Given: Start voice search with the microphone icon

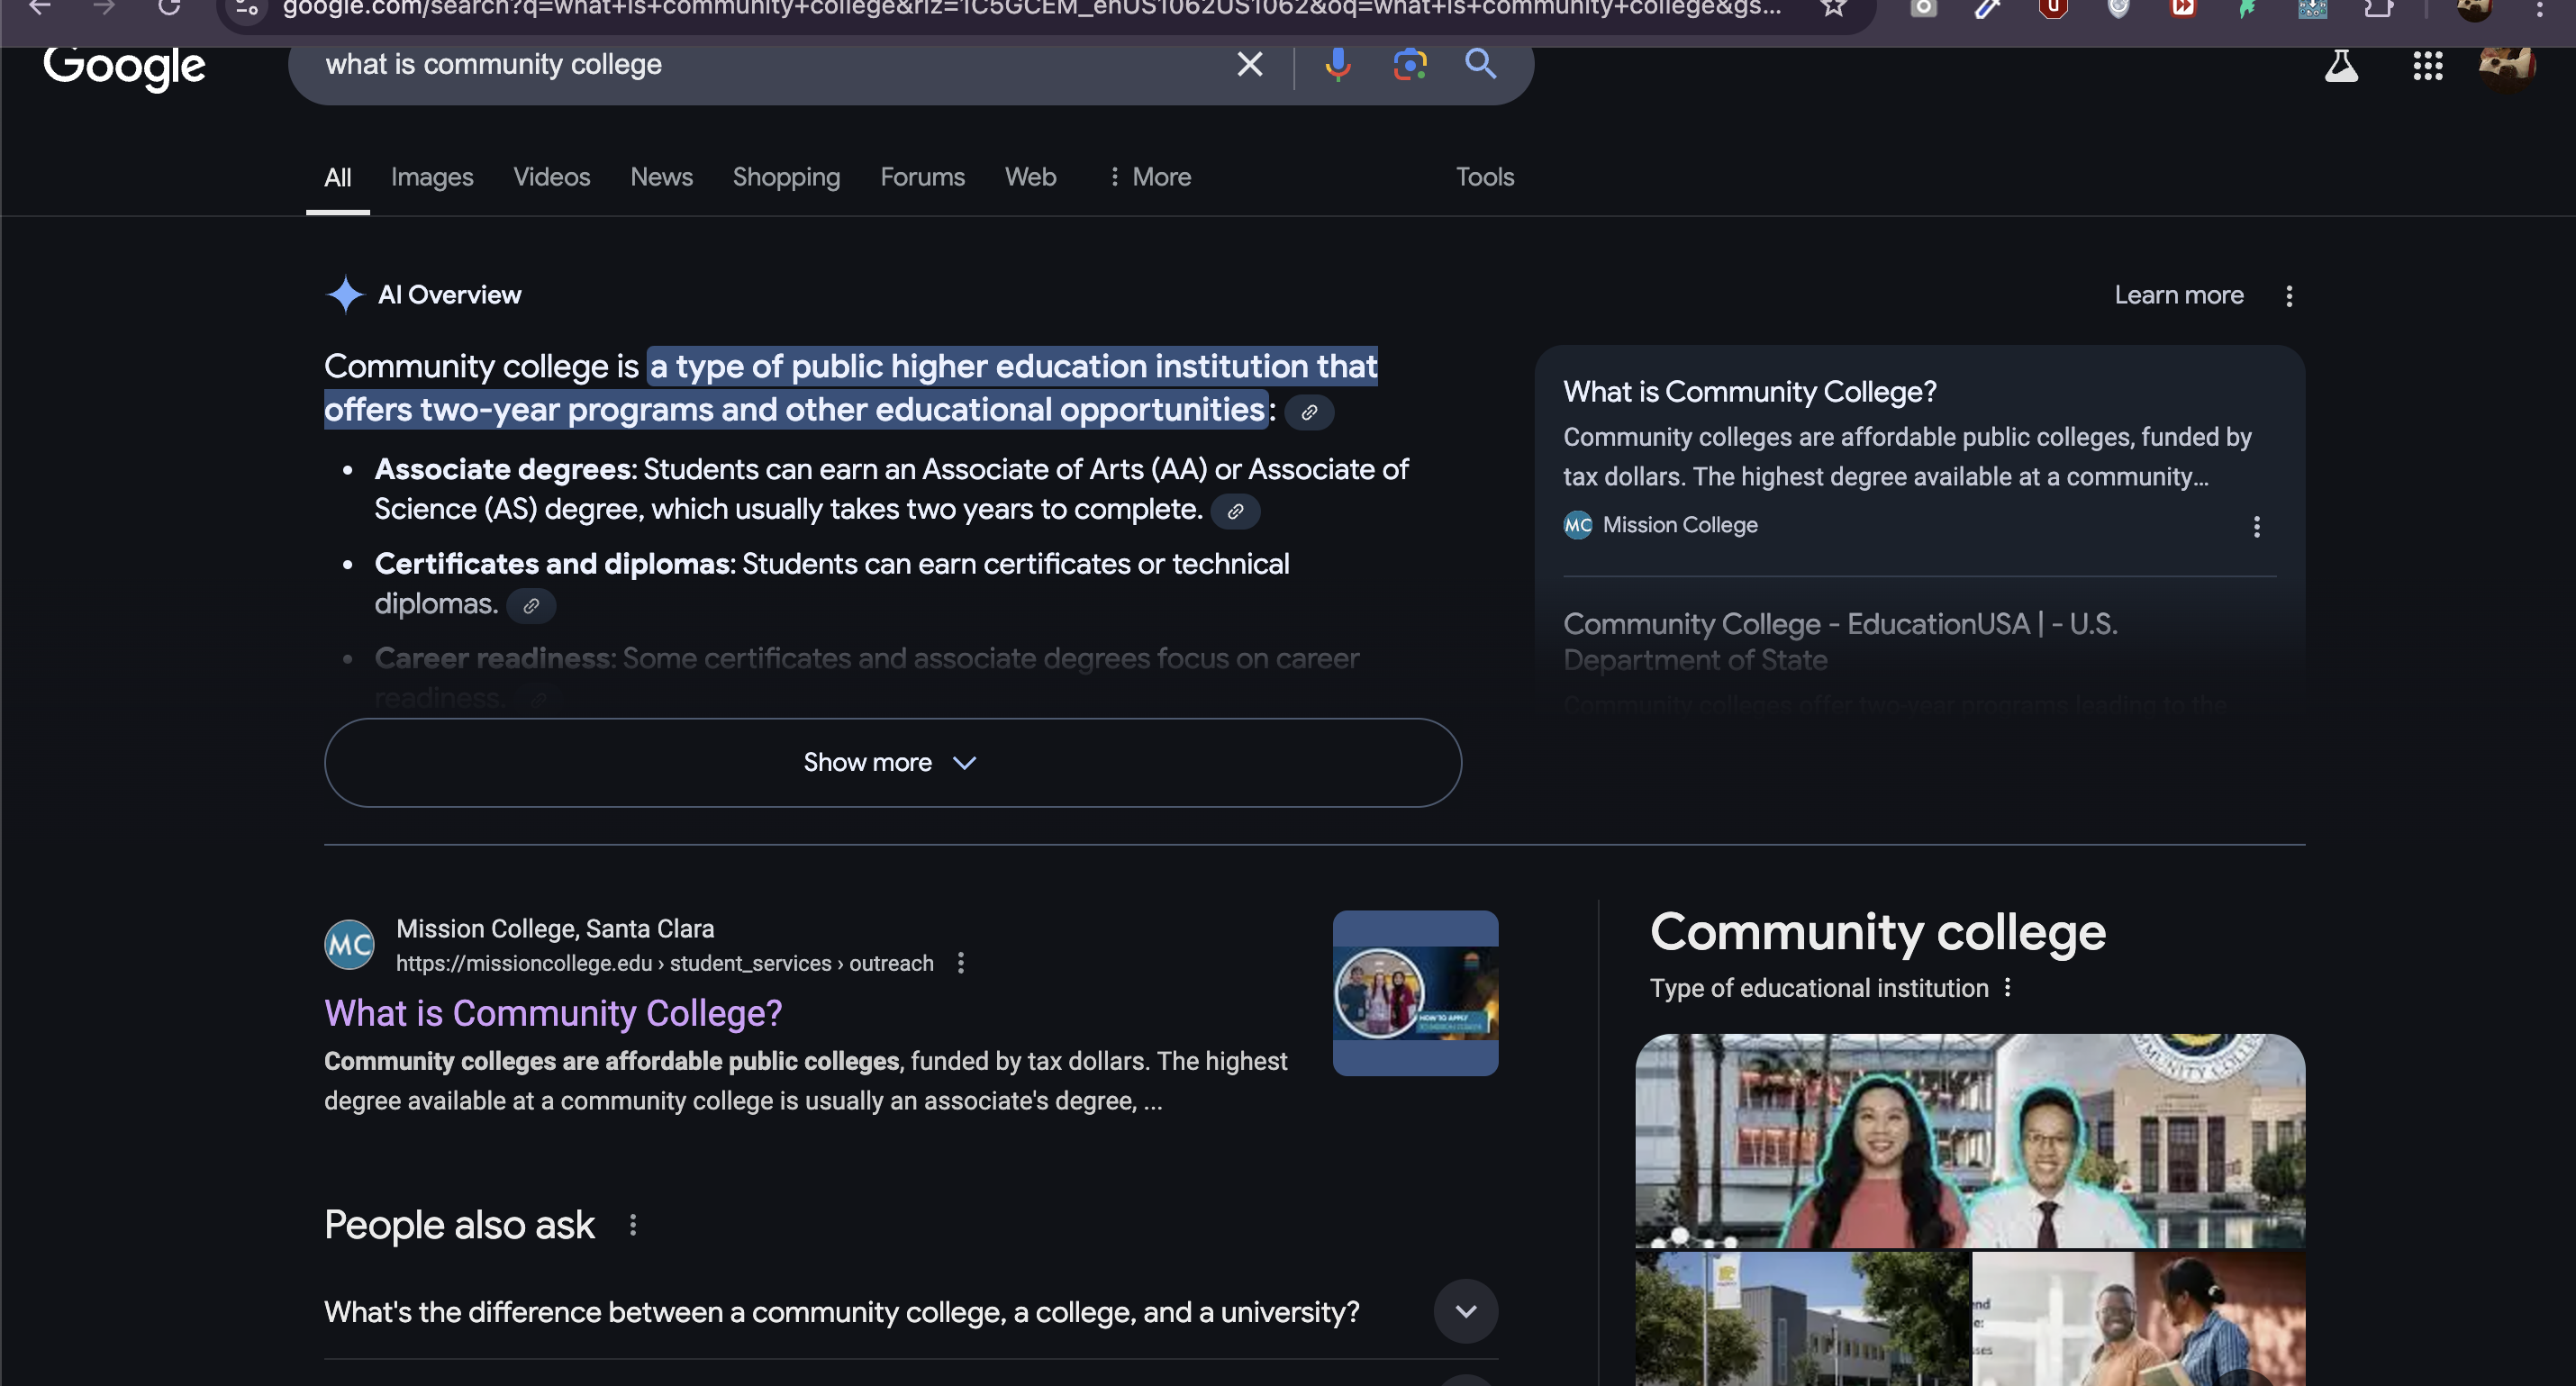Looking at the screenshot, I should (1337, 65).
